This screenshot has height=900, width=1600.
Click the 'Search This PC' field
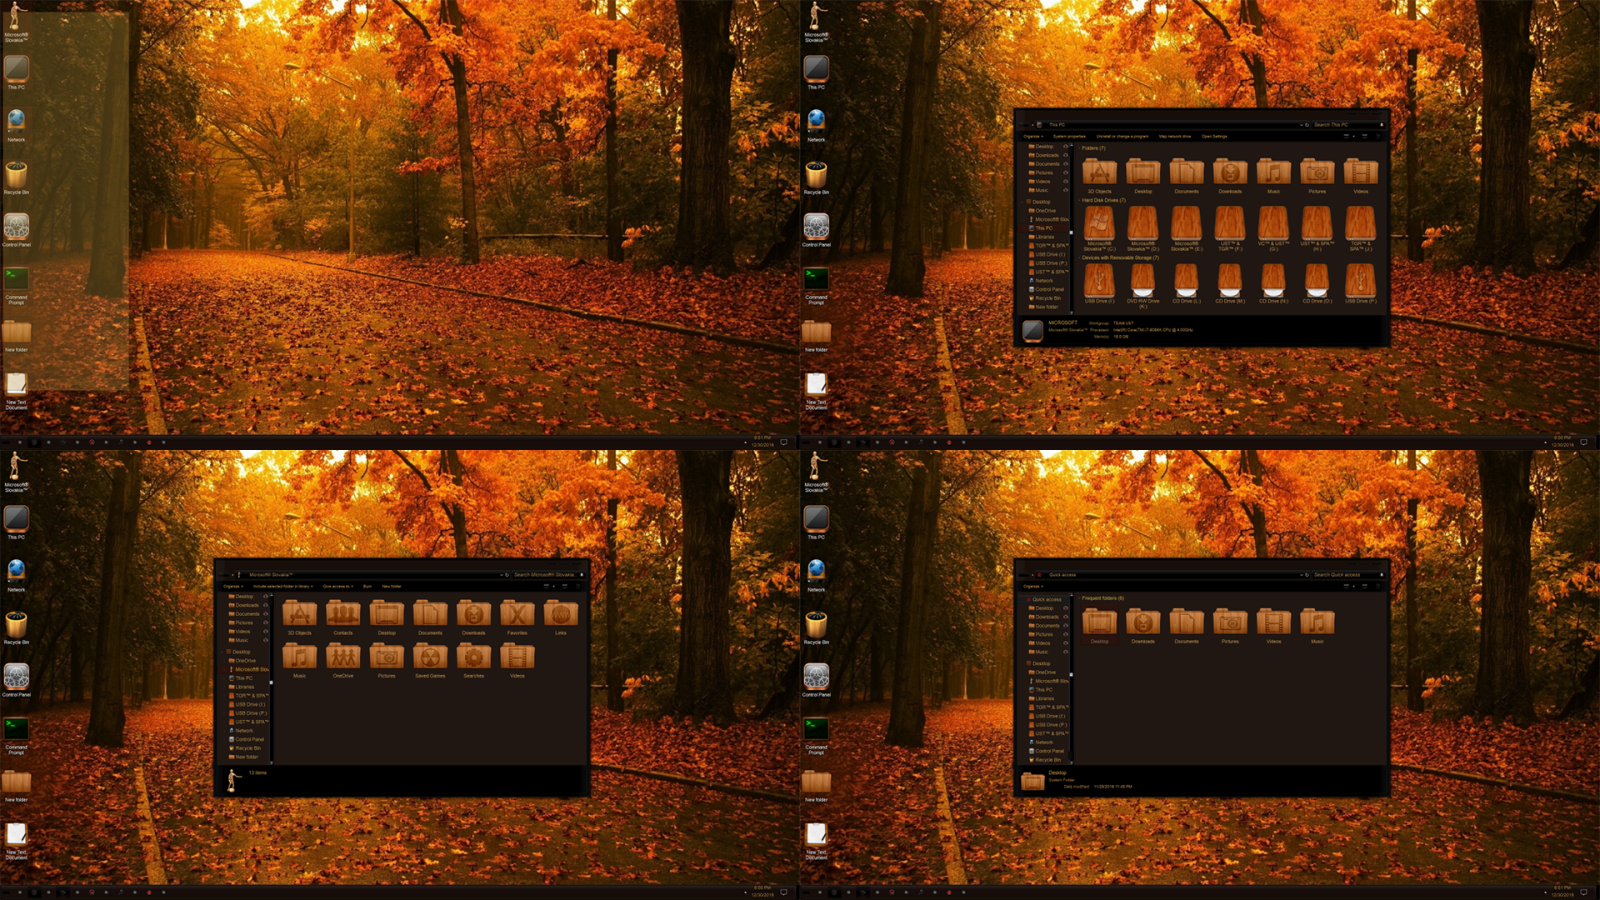point(1342,125)
